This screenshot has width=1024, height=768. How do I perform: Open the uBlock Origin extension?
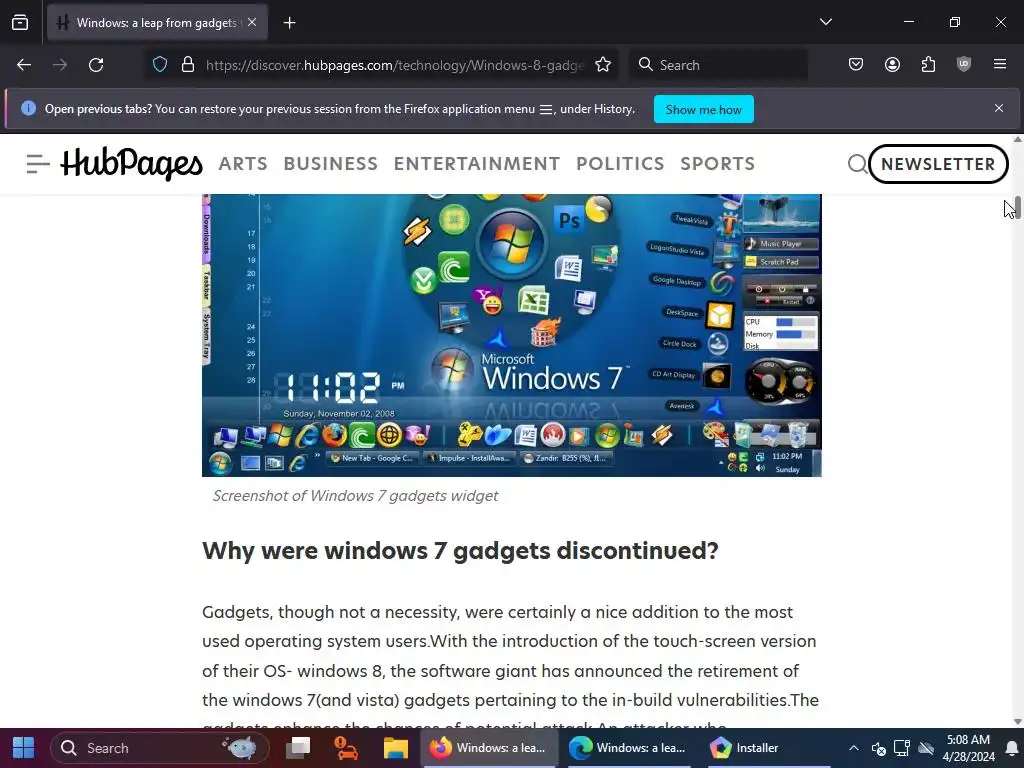click(964, 65)
